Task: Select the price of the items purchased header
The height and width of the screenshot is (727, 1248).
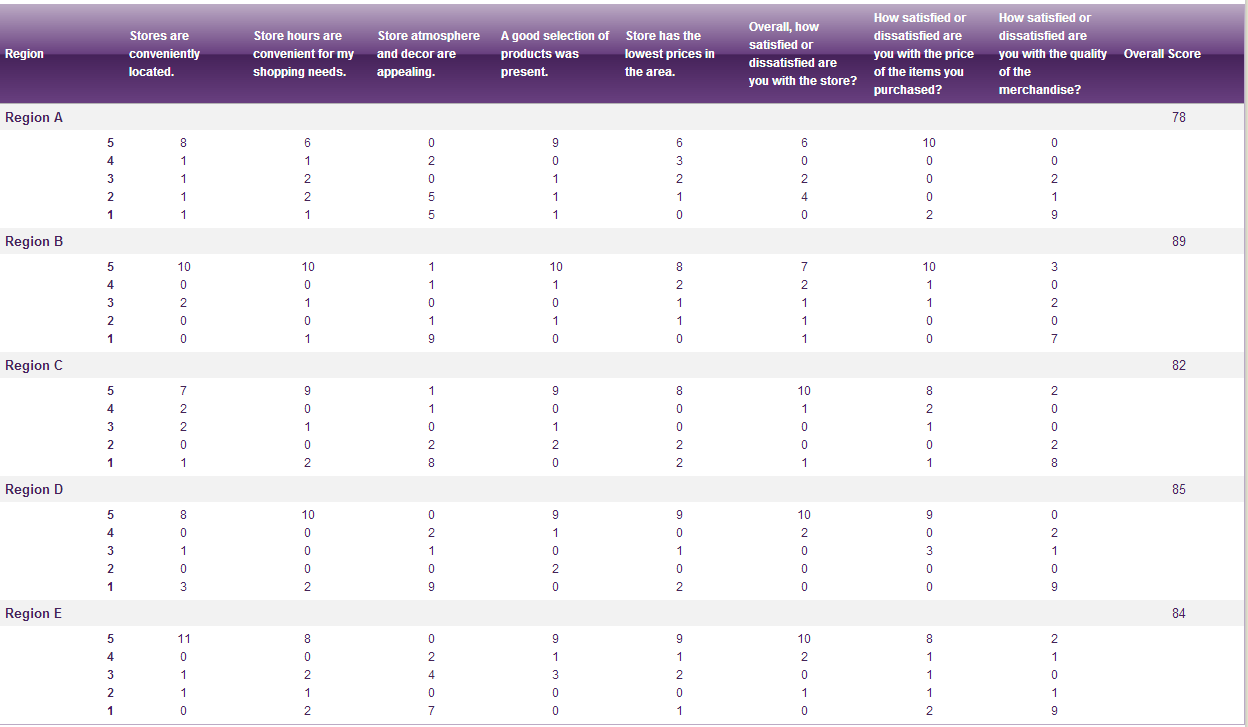Action: [x=924, y=54]
